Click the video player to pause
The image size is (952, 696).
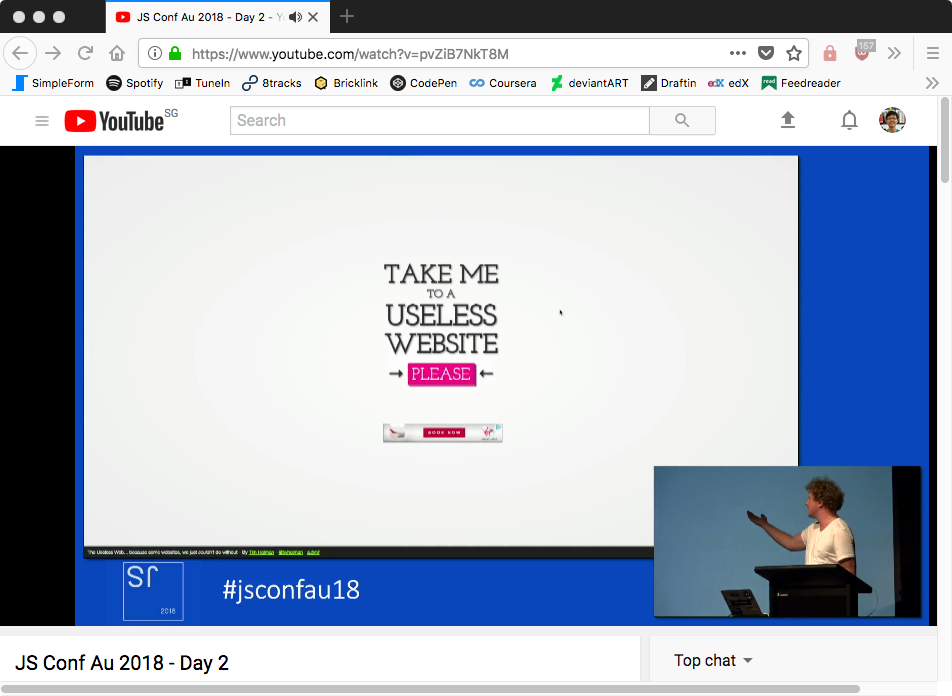[x=468, y=386]
